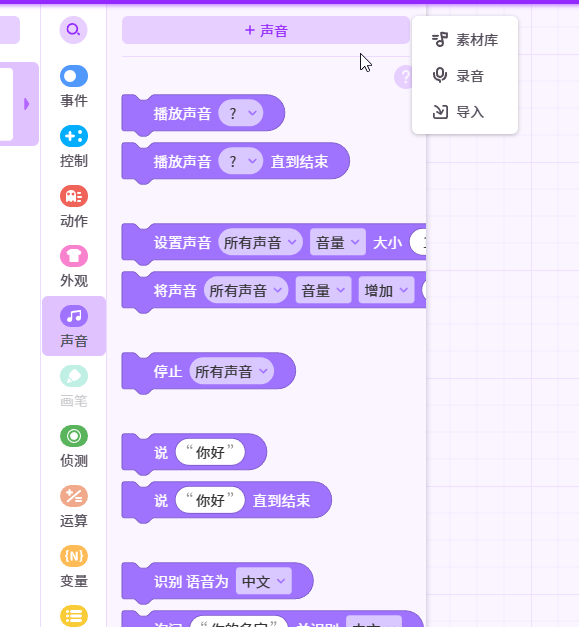
Task: Open the 动作 motion category
Action: point(74,206)
